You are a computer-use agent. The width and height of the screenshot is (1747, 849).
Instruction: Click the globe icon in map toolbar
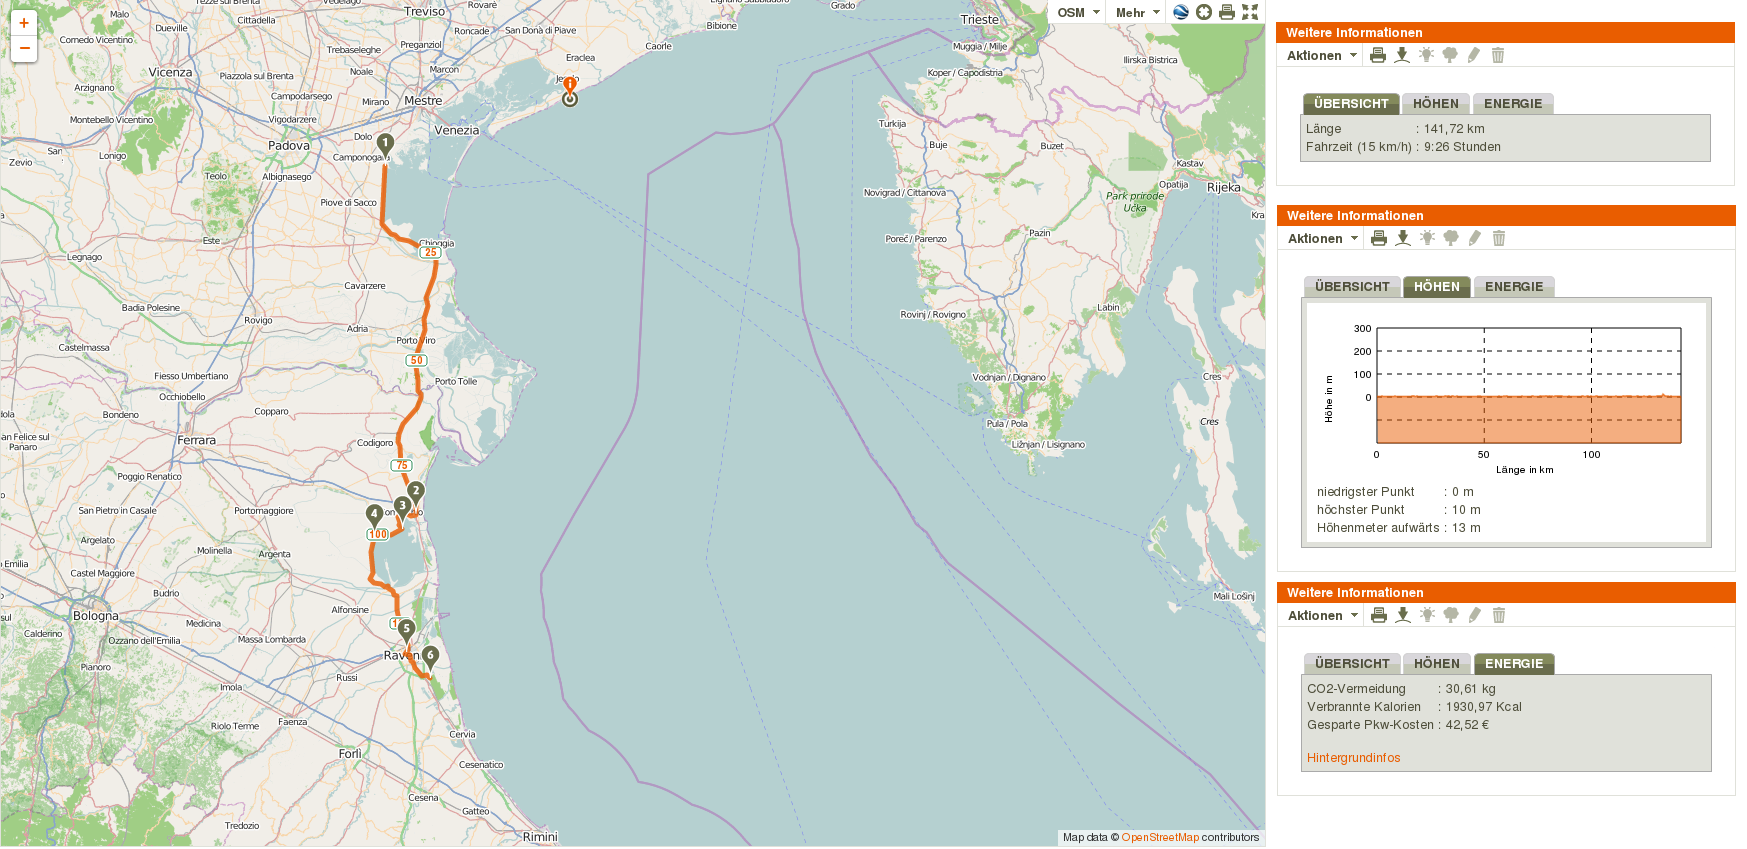[x=1181, y=12]
